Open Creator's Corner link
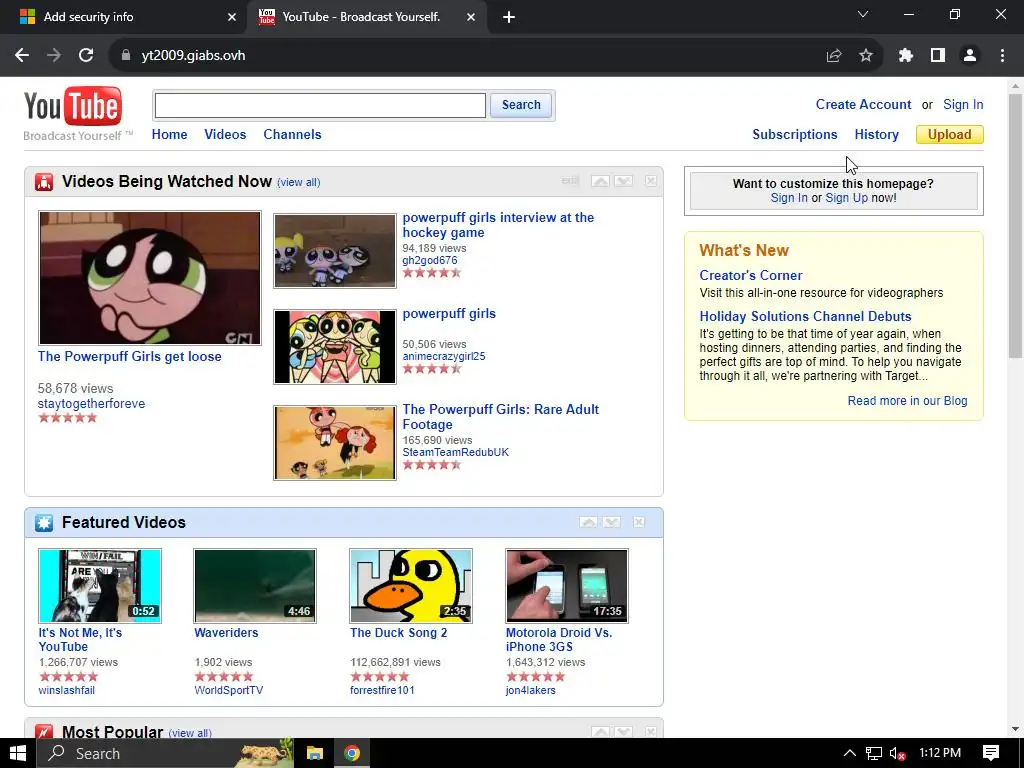 (751, 276)
